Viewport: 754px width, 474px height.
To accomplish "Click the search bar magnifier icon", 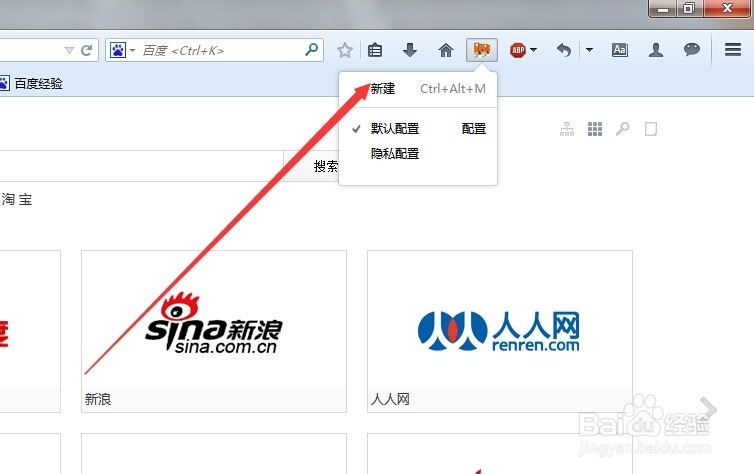I will point(312,50).
